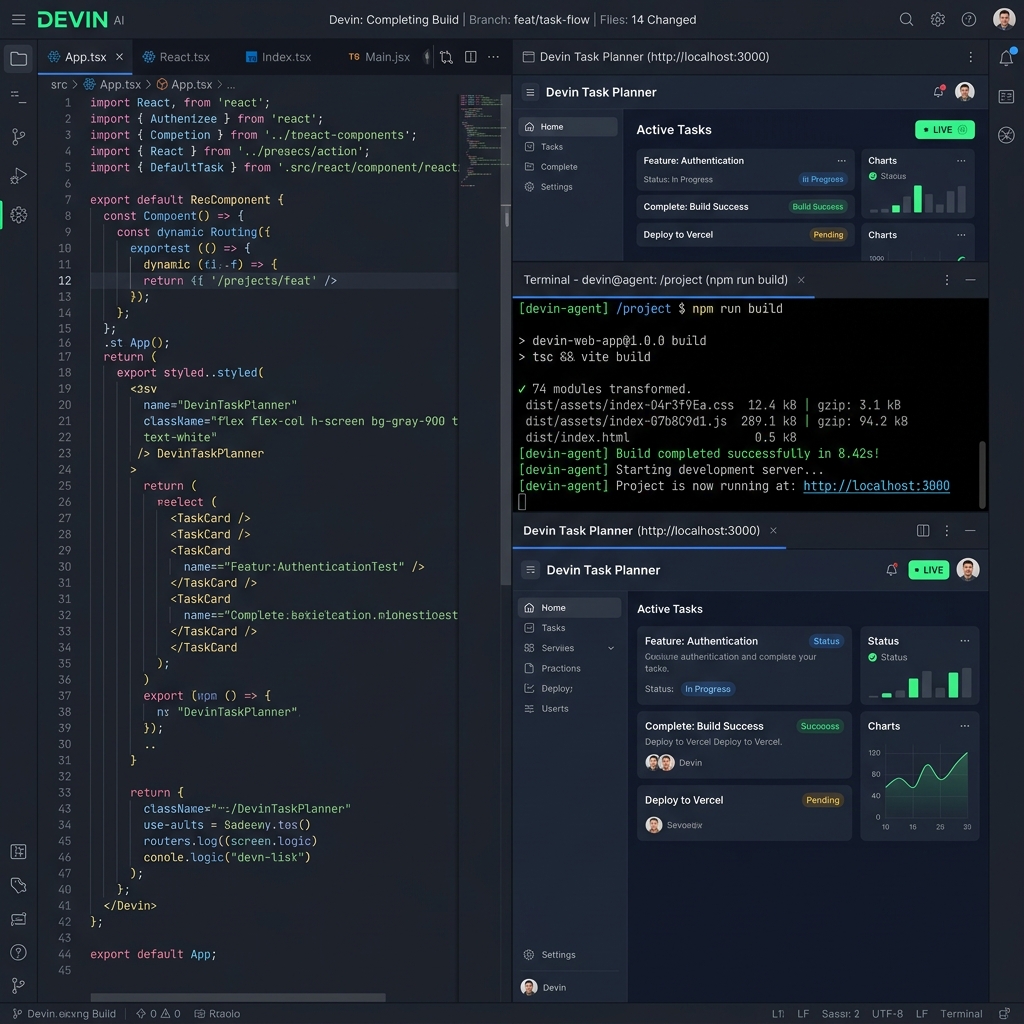
Task: Open help question mark in top bar
Action: pyautogui.click(x=969, y=20)
